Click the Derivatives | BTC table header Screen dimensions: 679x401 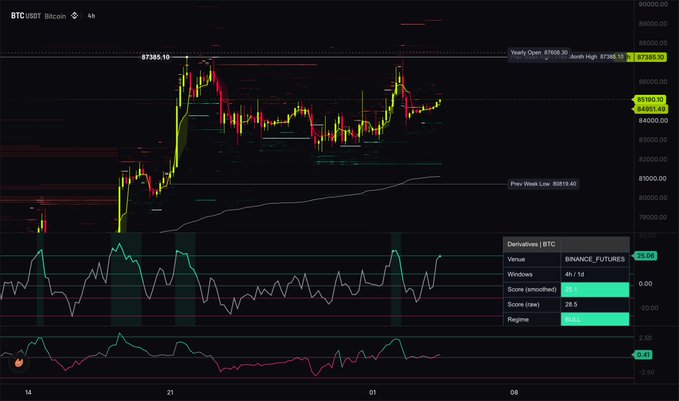click(x=566, y=244)
